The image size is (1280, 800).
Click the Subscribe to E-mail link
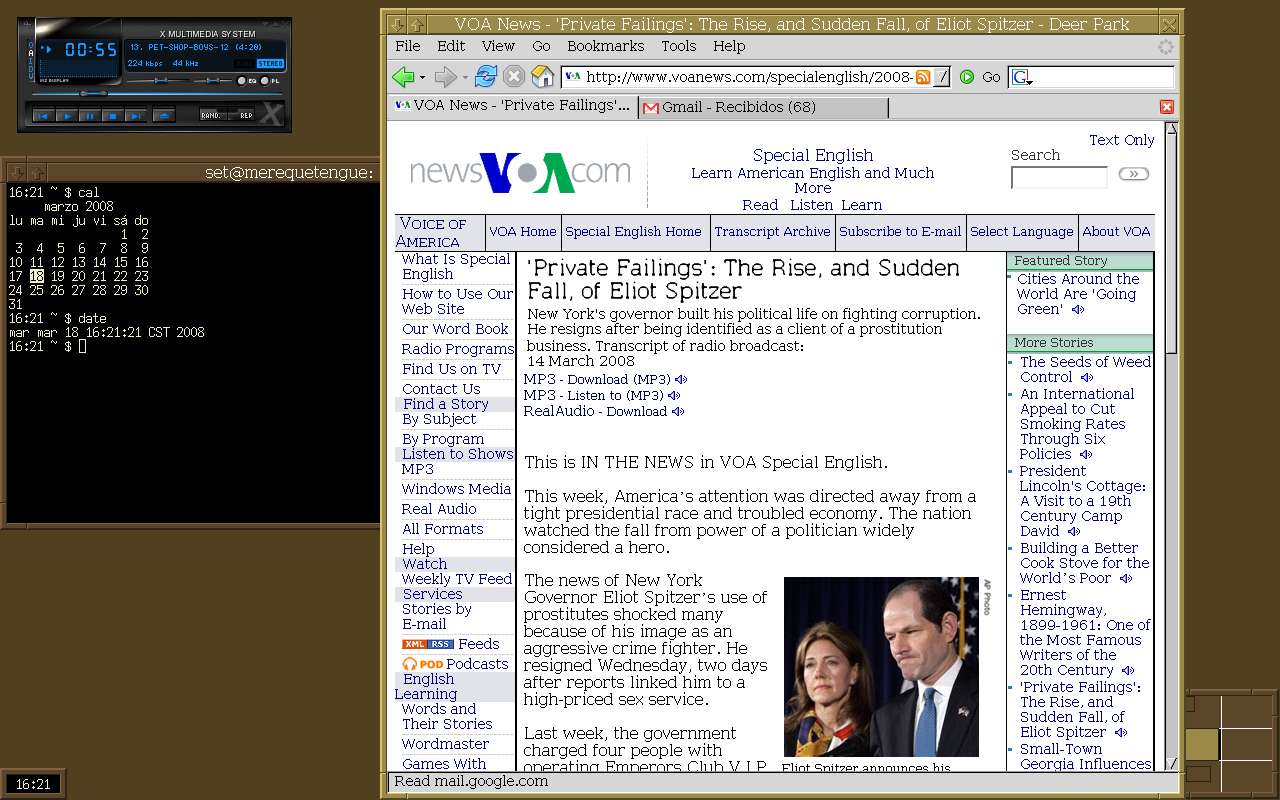click(x=900, y=231)
